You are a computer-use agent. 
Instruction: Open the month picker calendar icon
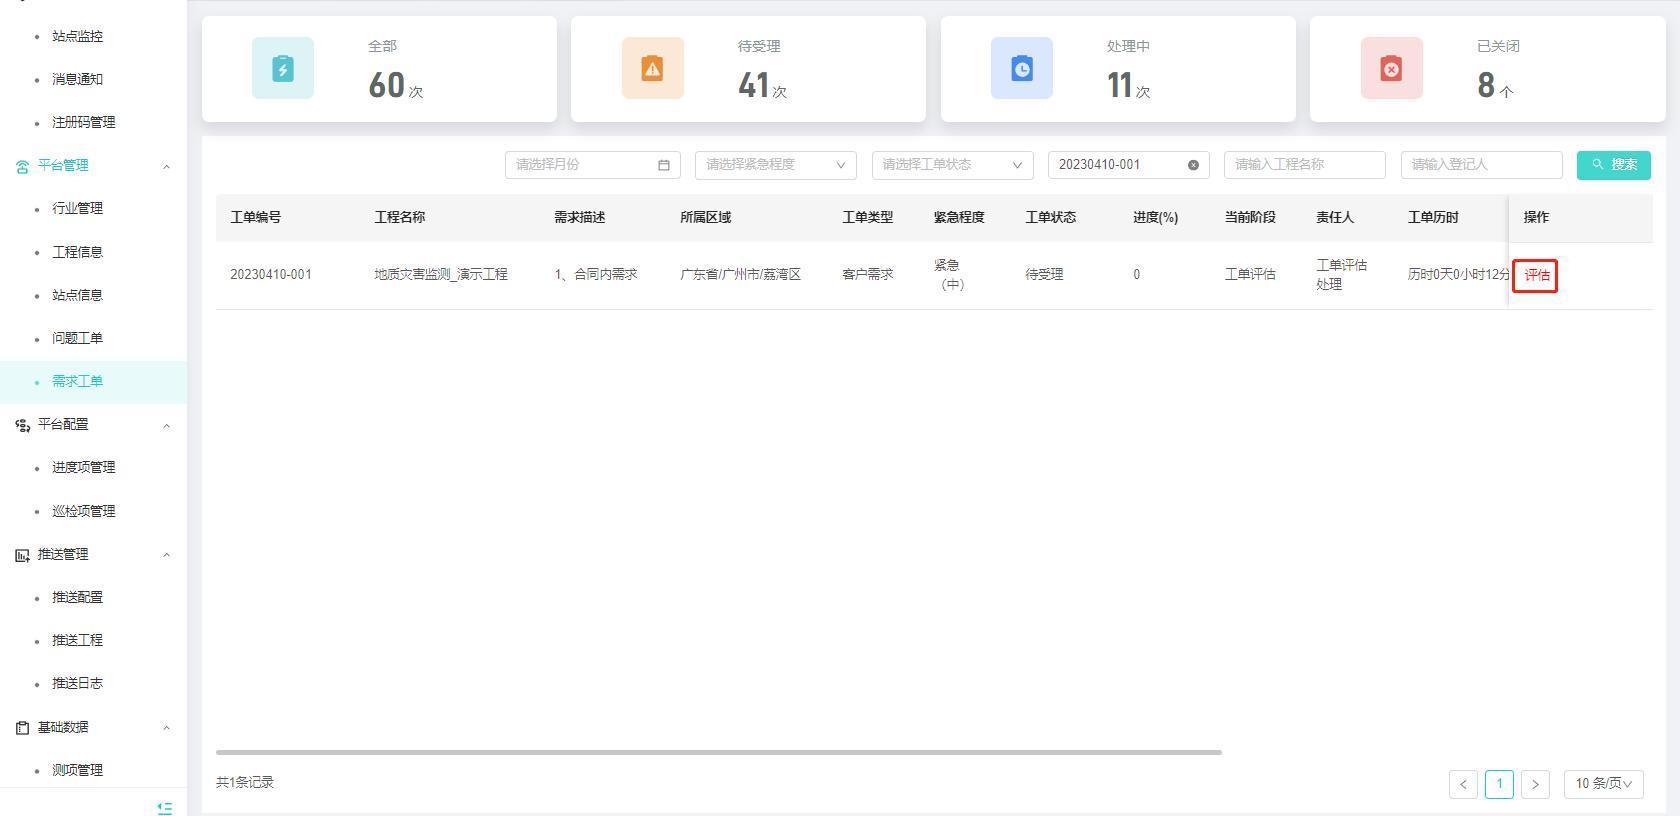pos(664,165)
